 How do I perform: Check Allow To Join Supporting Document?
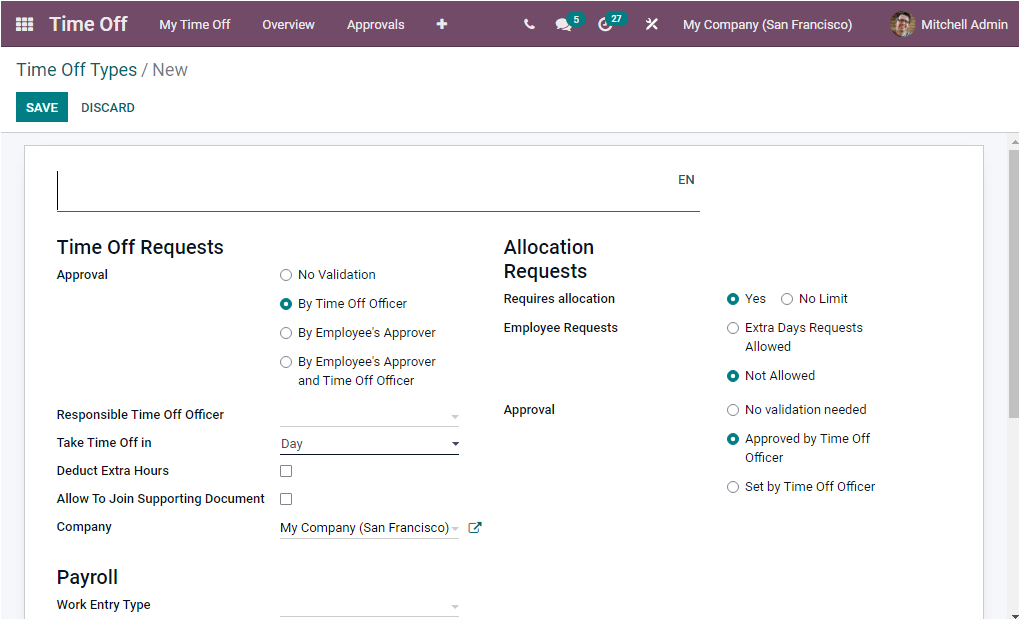pos(286,498)
